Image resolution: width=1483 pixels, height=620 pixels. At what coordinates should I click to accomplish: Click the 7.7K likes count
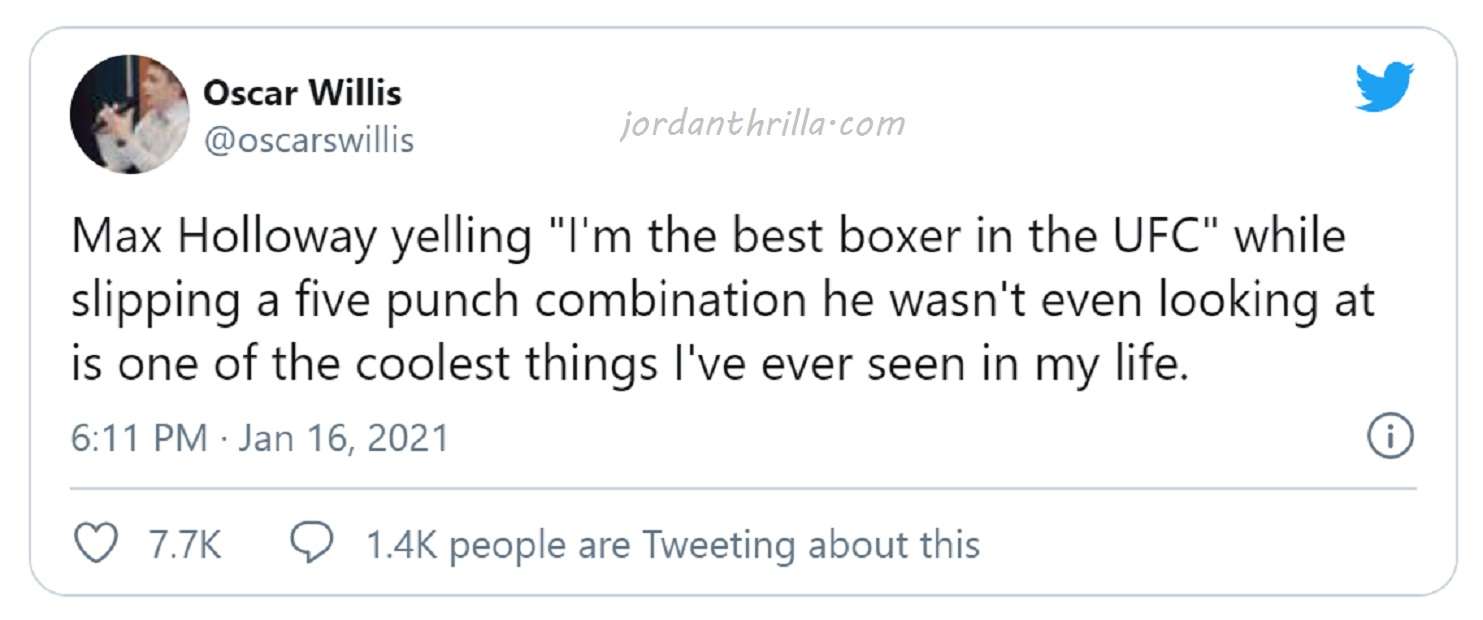(x=184, y=545)
